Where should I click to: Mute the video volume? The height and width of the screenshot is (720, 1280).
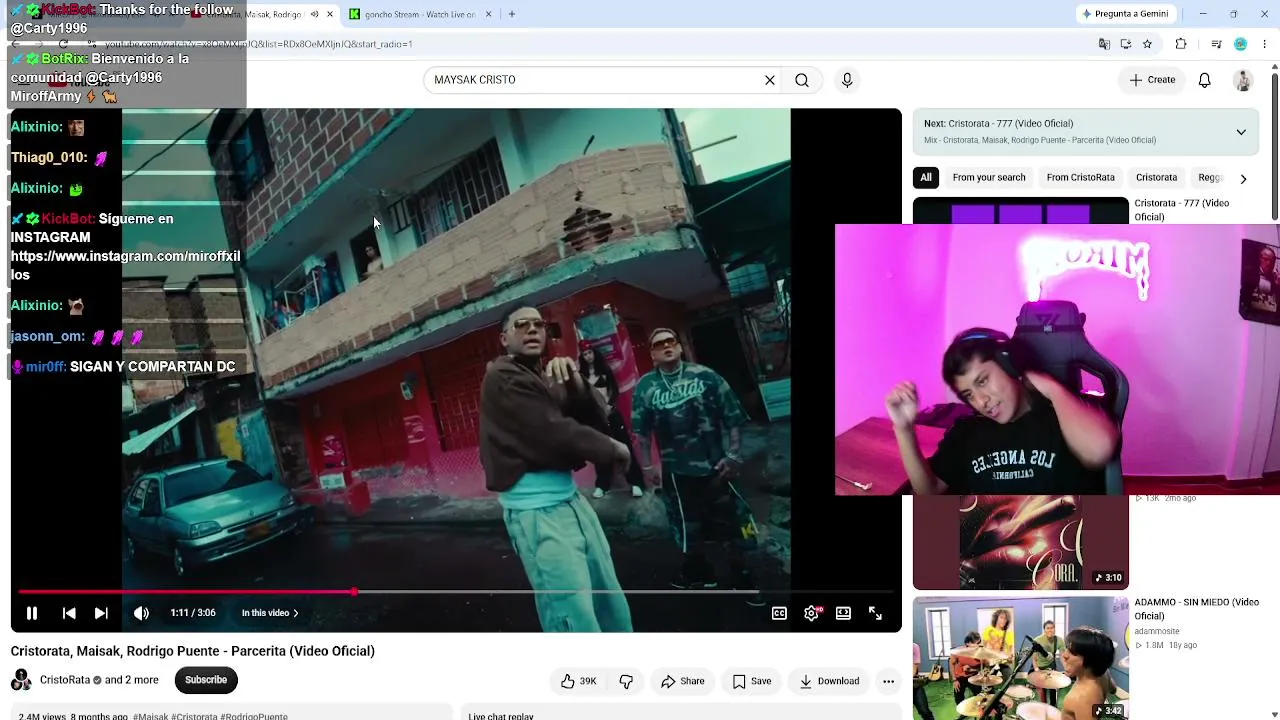tap(141, 613)
